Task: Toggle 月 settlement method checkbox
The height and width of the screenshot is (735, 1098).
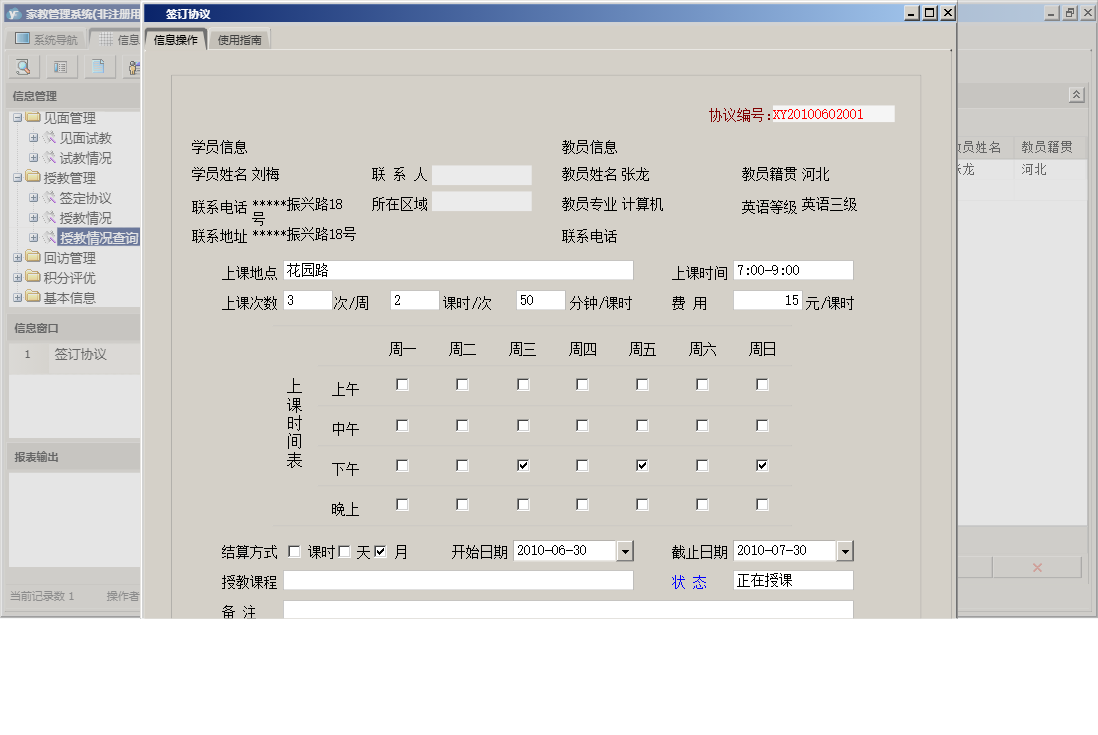Action: click(x=380, y=552)
